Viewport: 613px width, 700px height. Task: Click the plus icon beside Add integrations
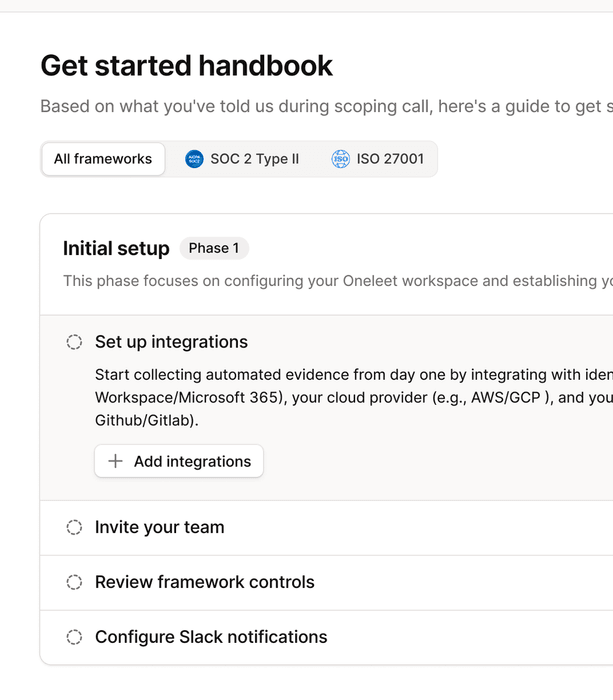tap(116, 461)
